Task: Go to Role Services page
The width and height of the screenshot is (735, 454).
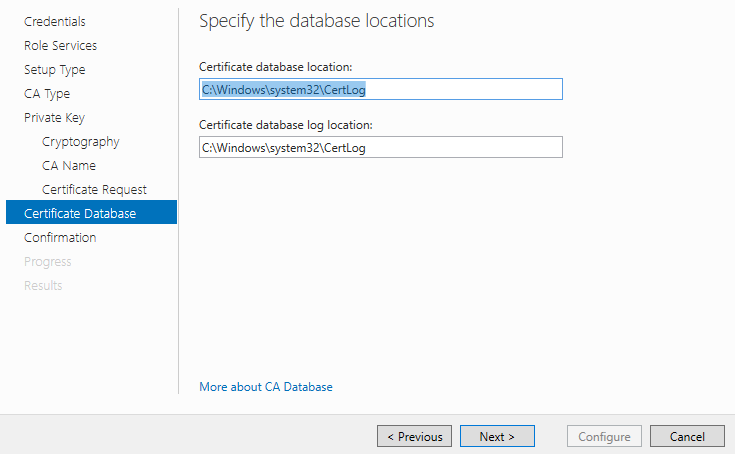Action: [x=60, y=45]
